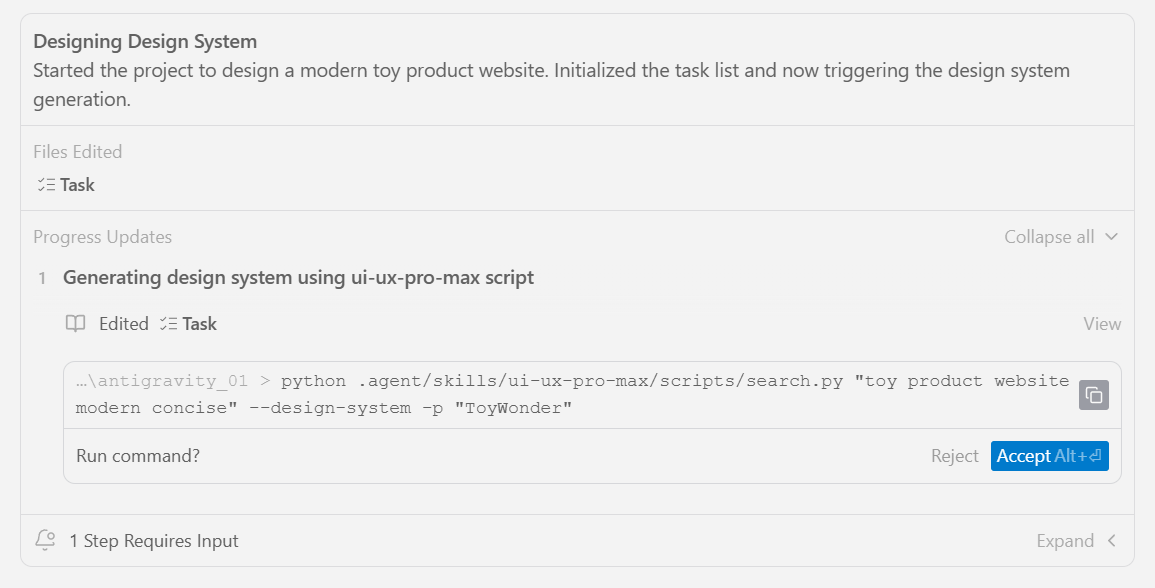1155x588 pixels.
Task: Click the 'Run command?' prompt text
Action: (138, 456)
